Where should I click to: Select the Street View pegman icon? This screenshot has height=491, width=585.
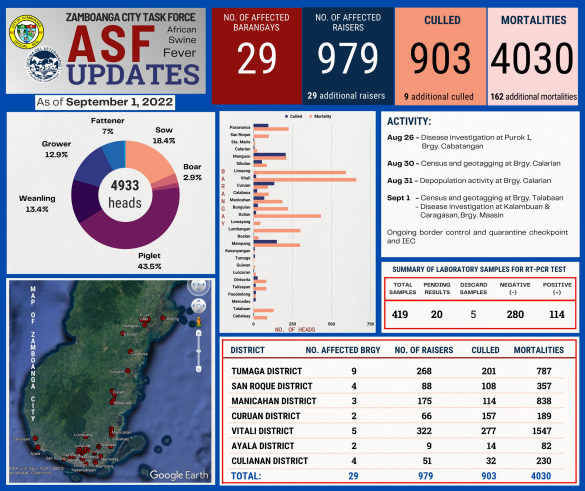(x=199, y=322)
